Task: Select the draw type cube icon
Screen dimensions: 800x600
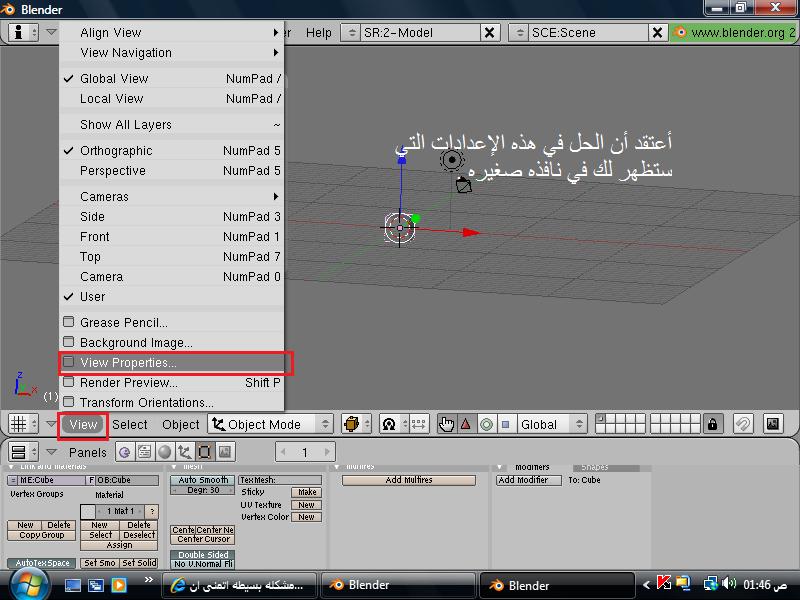Action: (356, 424)
